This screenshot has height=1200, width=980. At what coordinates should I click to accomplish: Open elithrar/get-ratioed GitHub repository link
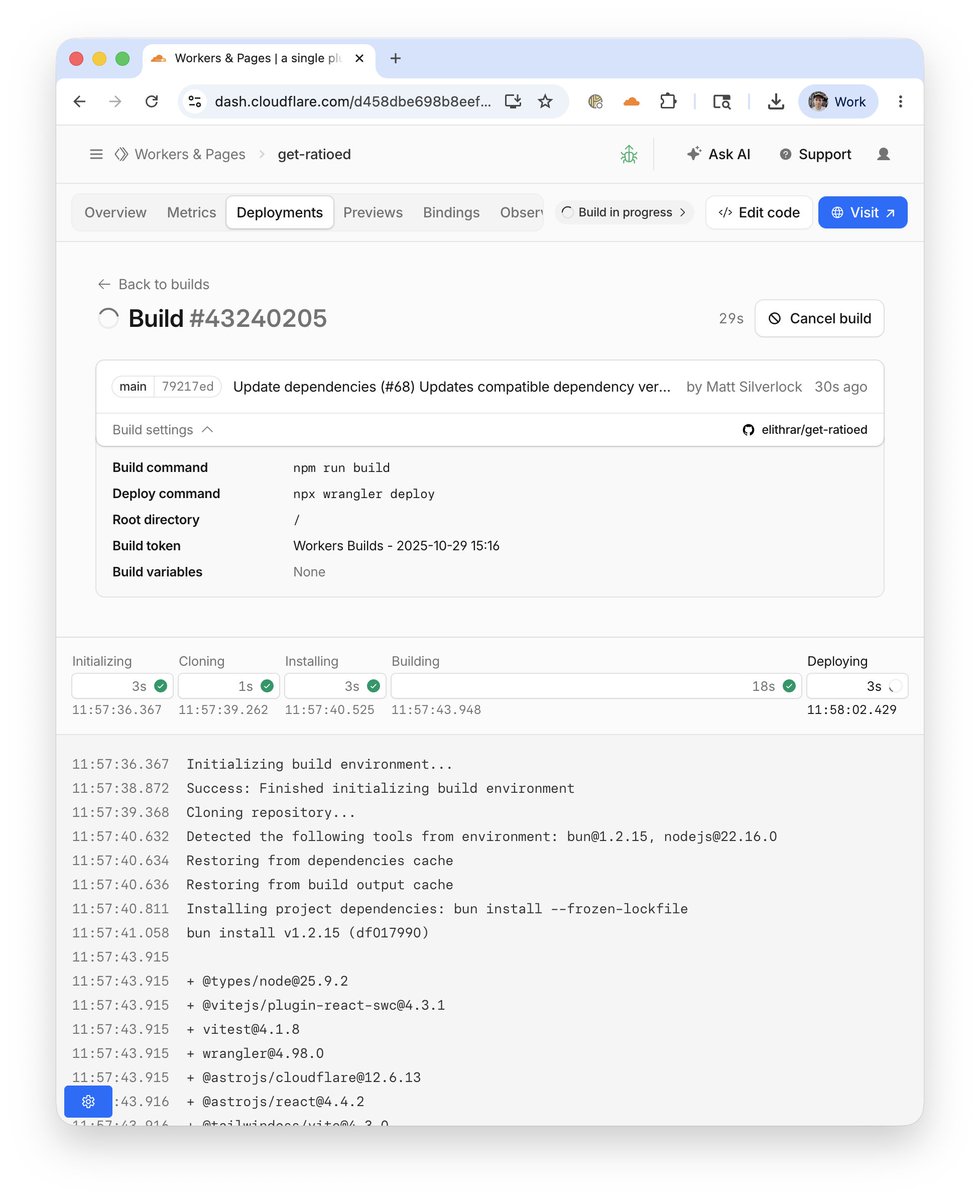coord(805,430)
